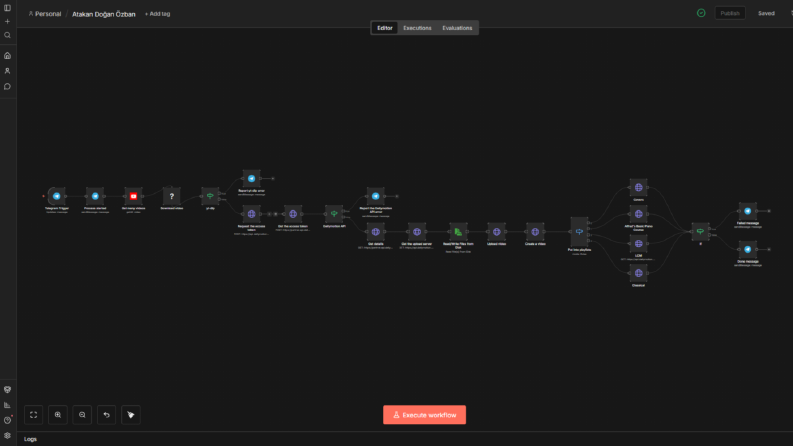Image resolution: width=793 pixels, height=446 pixels.
Task: Select the Download video question-mark node
Action: click(171, 196)
